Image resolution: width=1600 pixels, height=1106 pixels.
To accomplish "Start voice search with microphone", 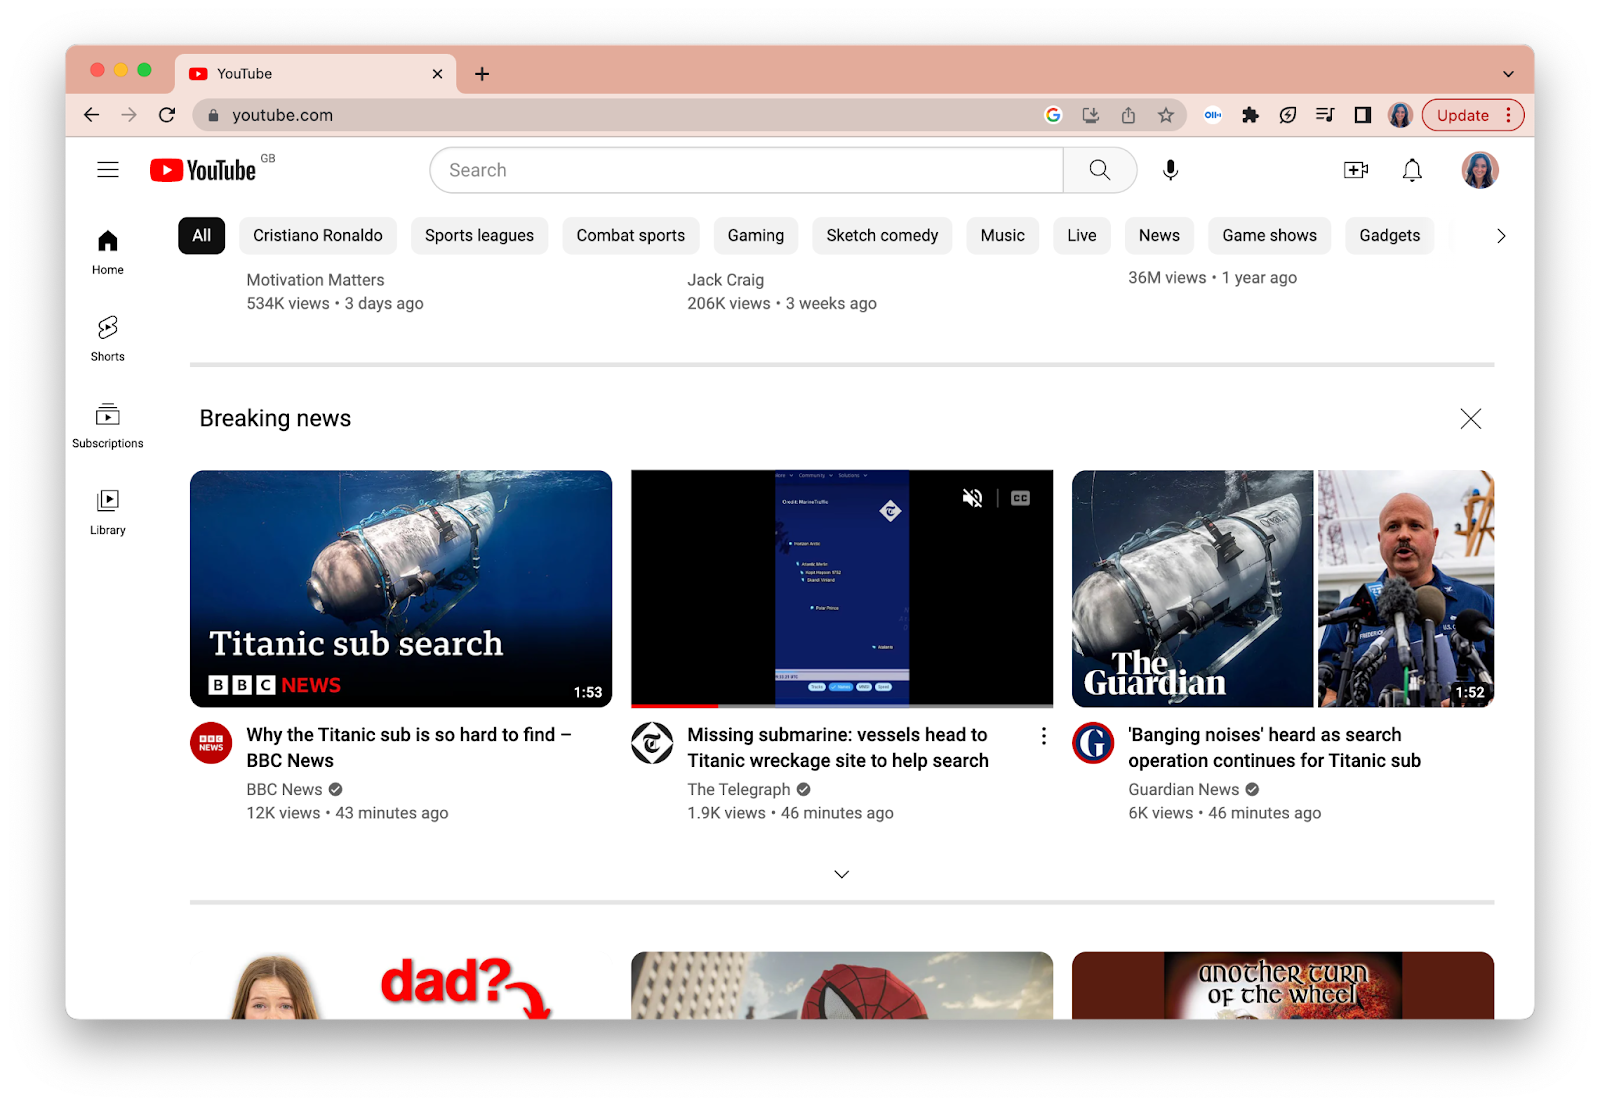I will tap(1170, 170).
